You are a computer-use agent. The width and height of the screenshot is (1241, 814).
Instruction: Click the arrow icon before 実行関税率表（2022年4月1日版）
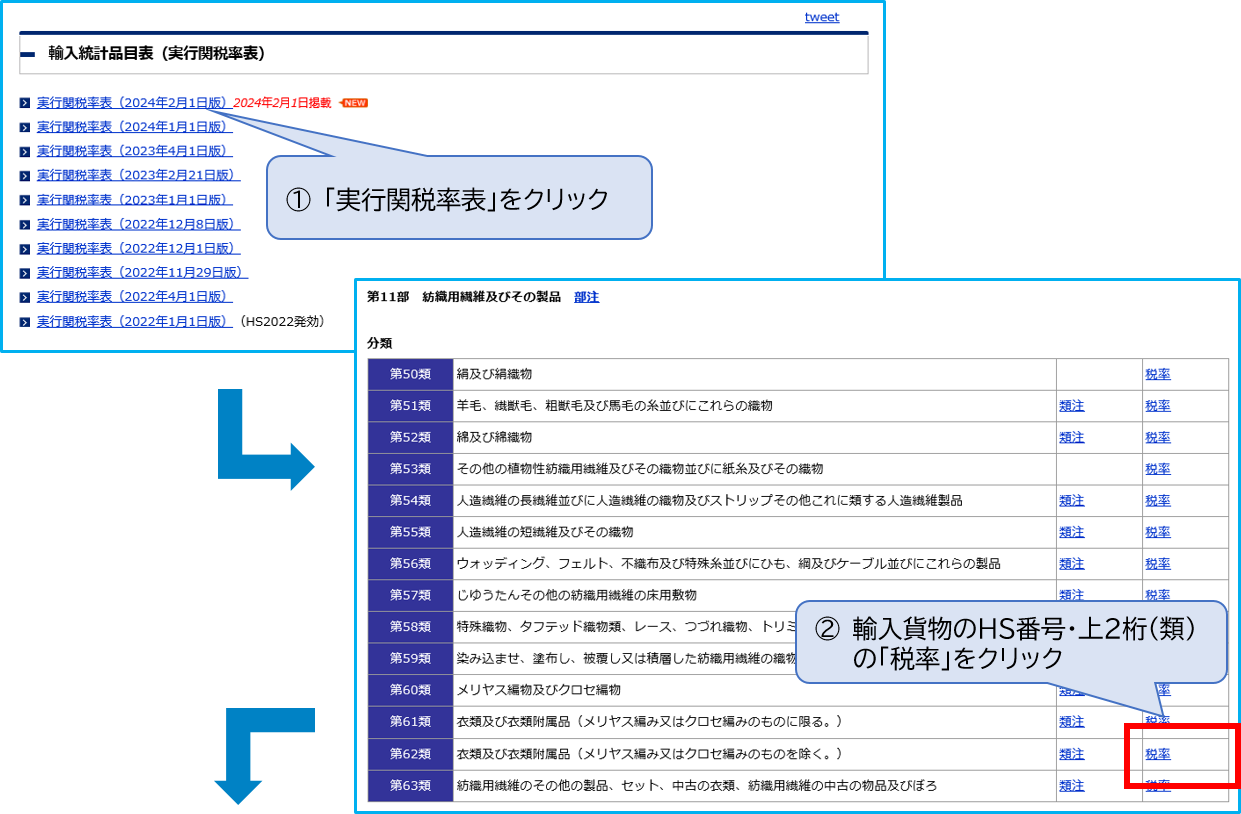click(25, 296)
